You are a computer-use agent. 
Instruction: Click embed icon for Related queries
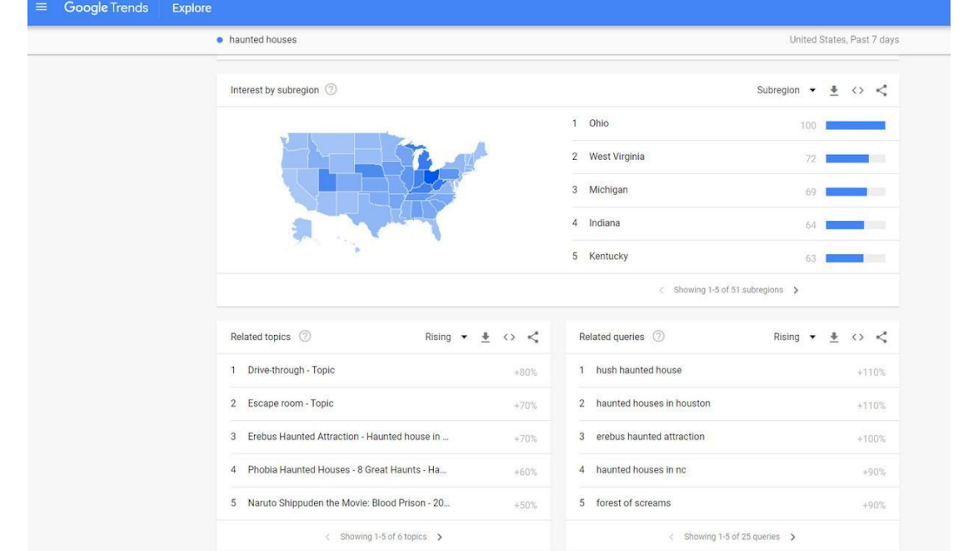pos(857,337)
